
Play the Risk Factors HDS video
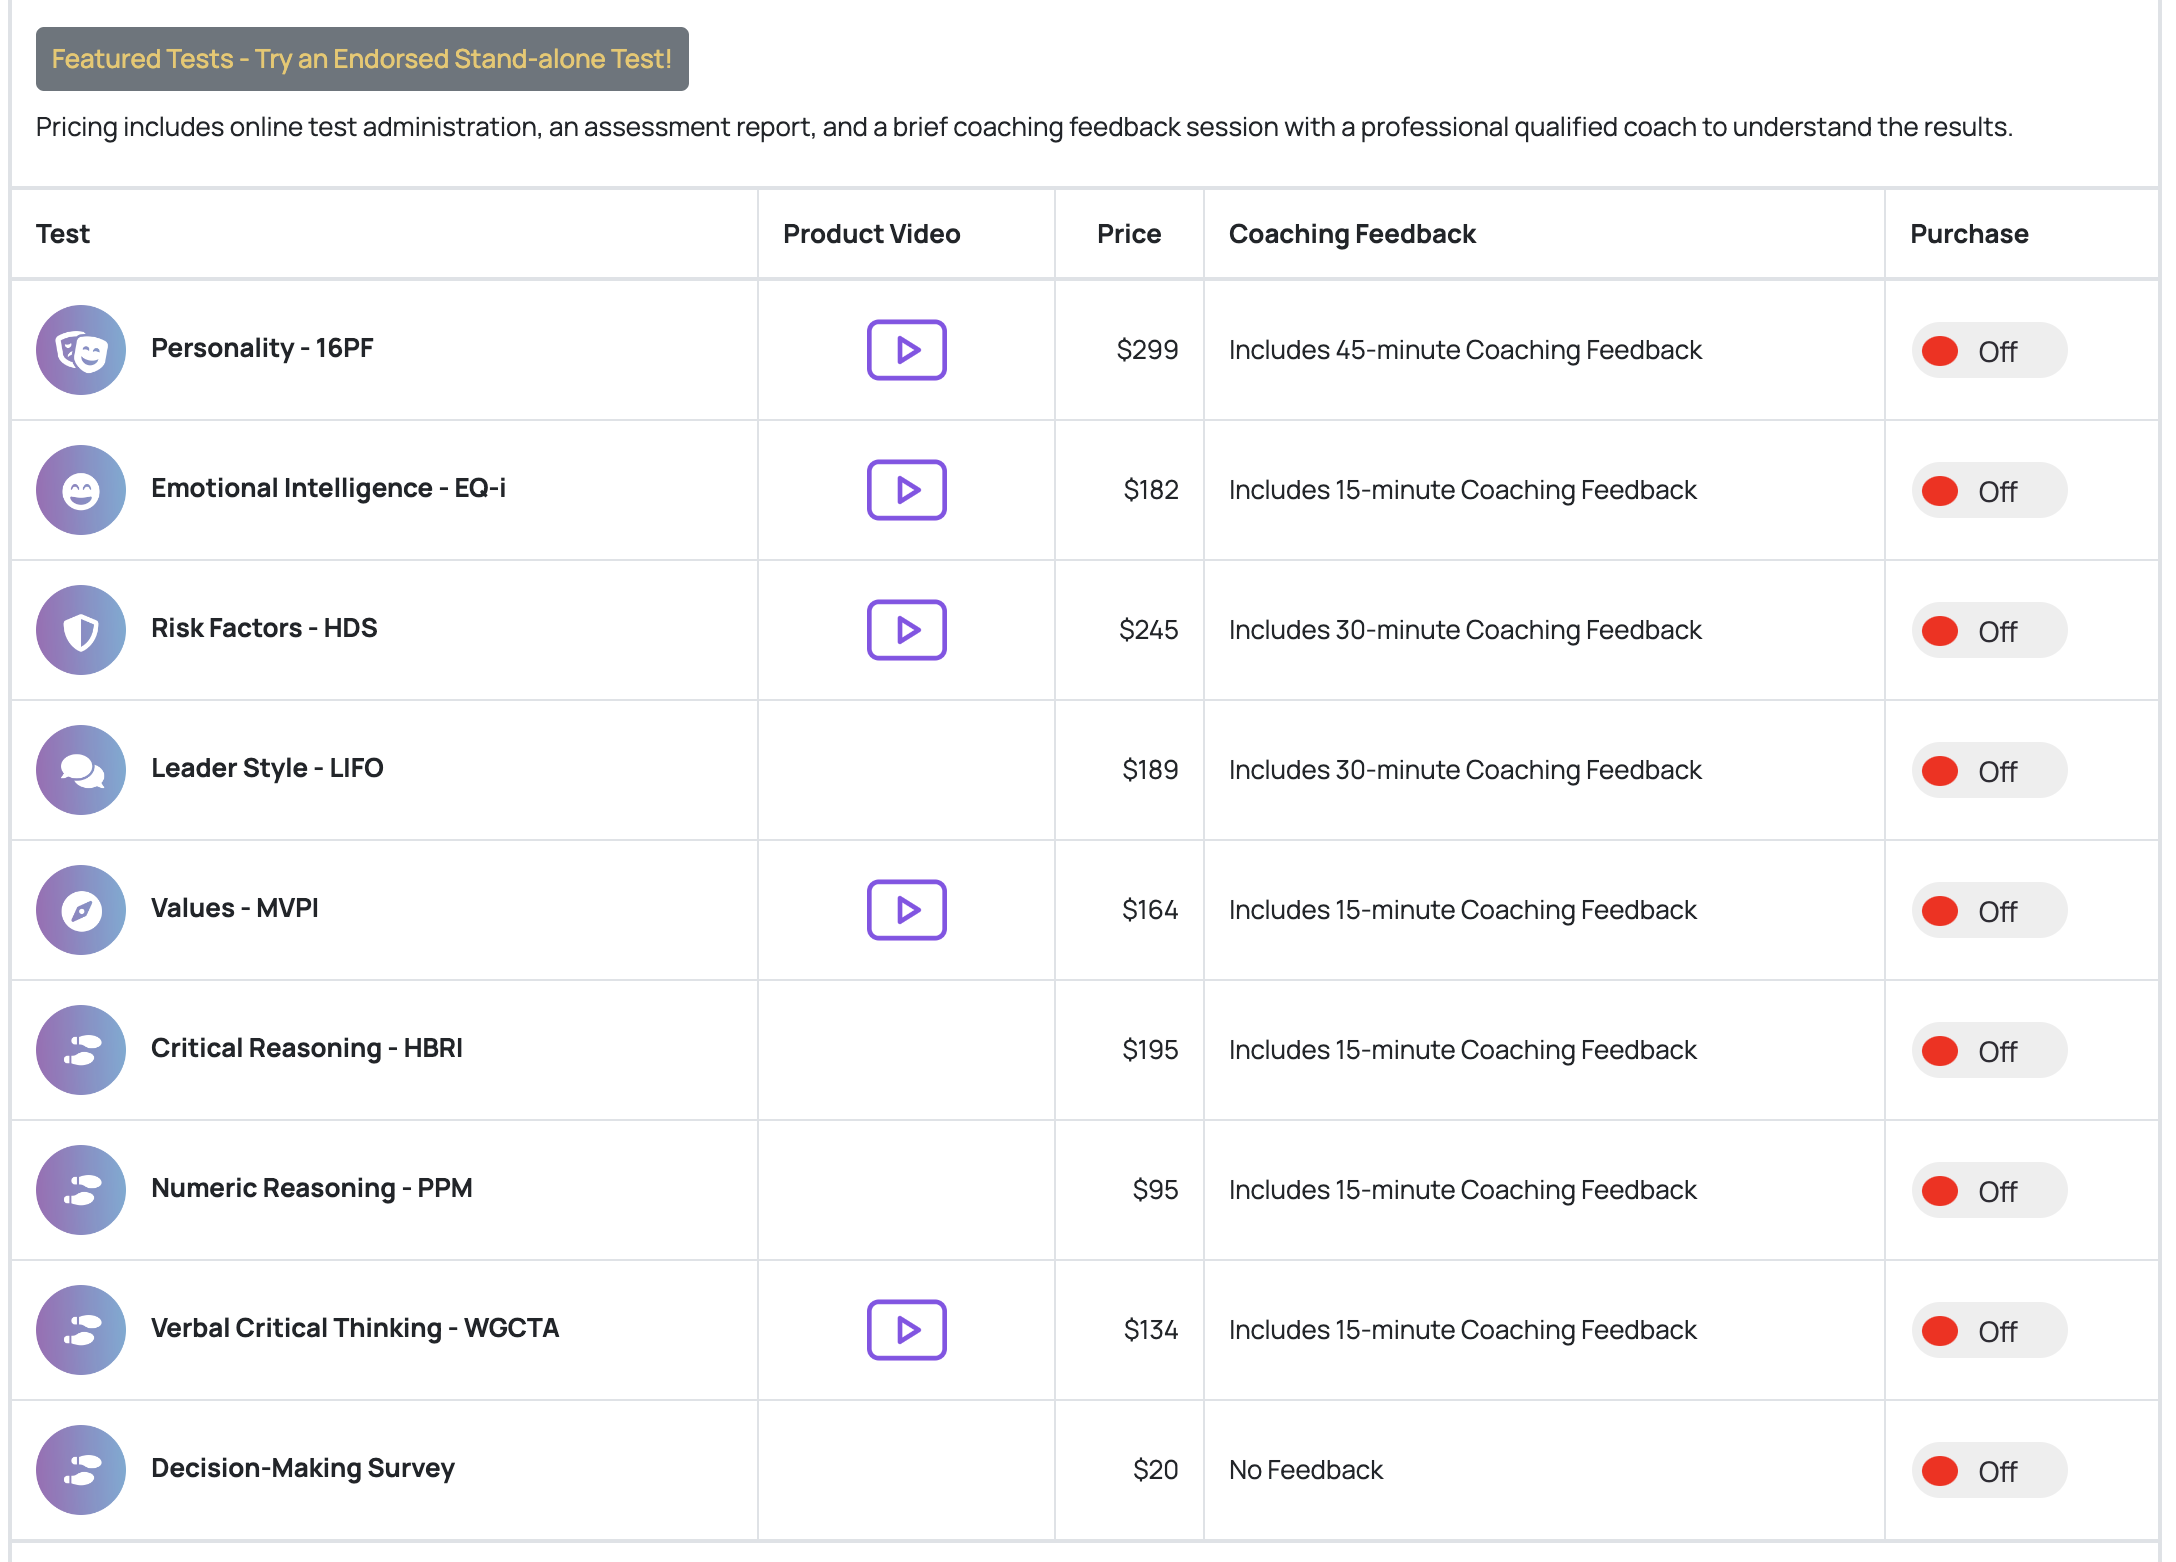click(x=906, y=630)
